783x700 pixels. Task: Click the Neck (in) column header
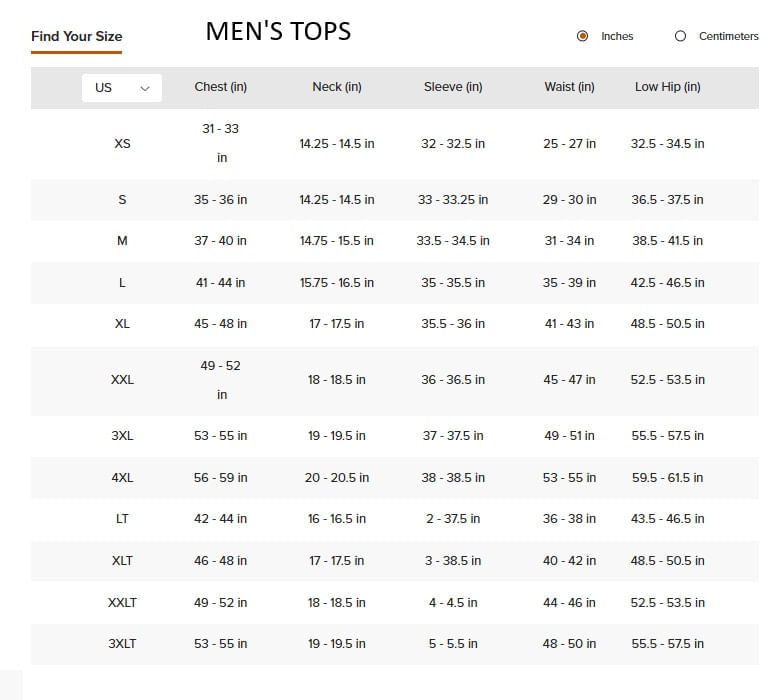point(337,87)
